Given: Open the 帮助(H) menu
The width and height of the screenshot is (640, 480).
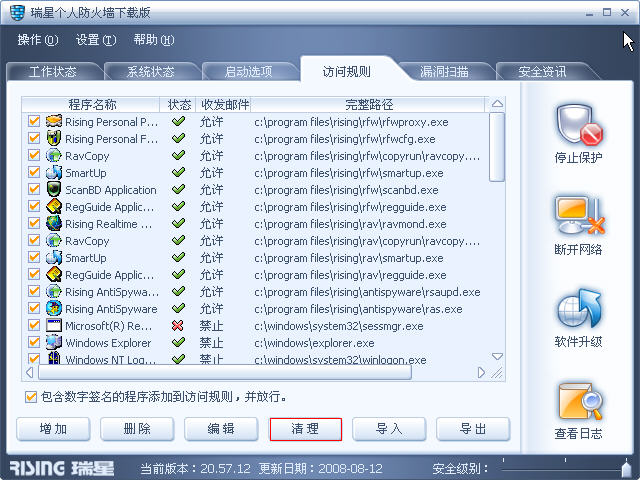Looking at the screenshot, I should point(154,40).
